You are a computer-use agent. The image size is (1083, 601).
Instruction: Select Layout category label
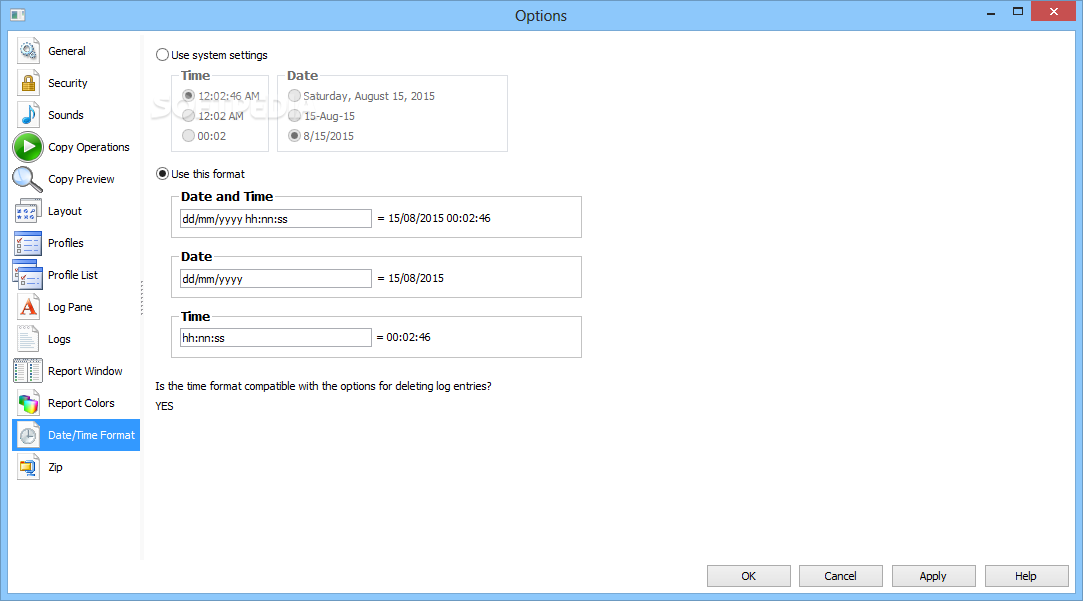65,211
